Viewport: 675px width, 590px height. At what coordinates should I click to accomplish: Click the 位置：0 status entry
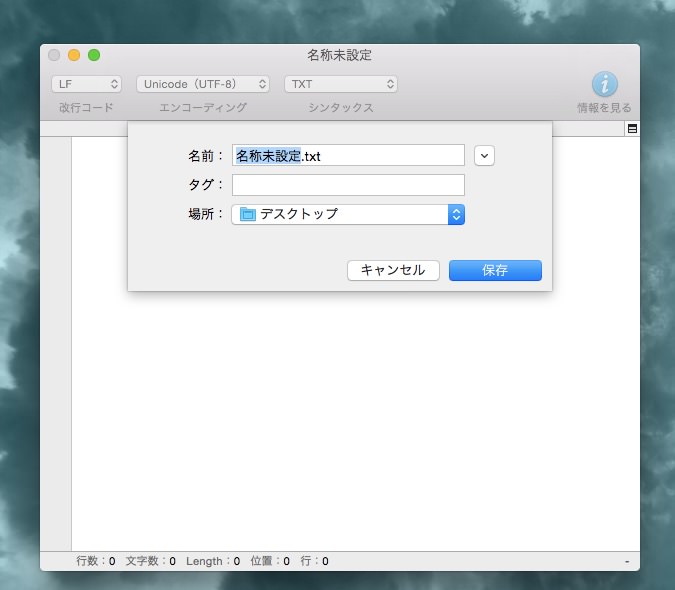270,561
